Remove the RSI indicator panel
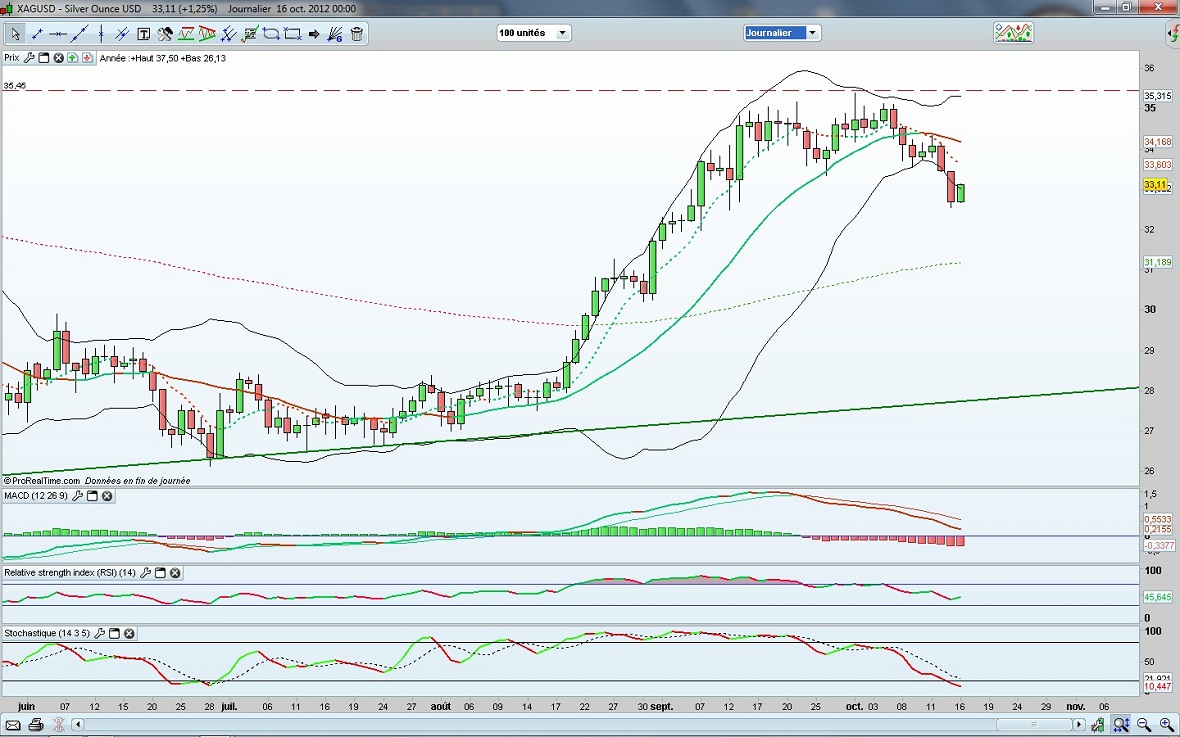 175,573
